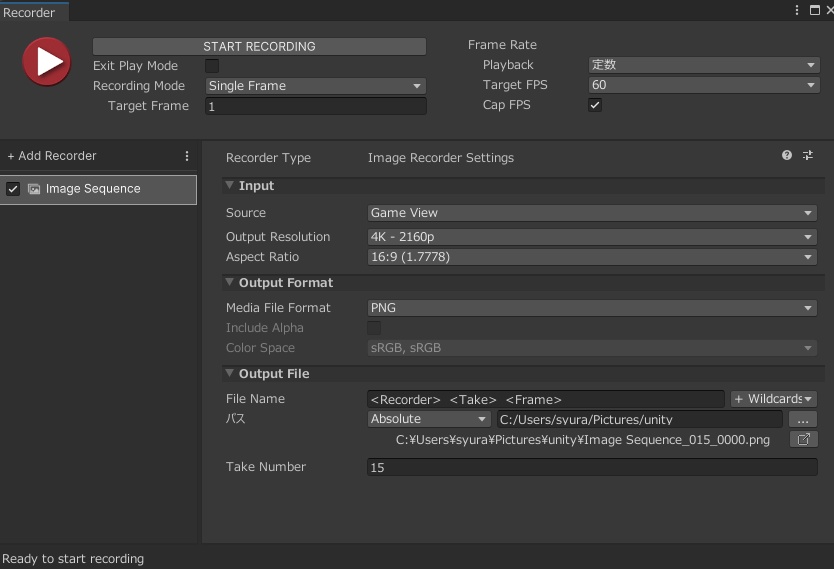Open the recorder presets icon

[x=808, y=156]
